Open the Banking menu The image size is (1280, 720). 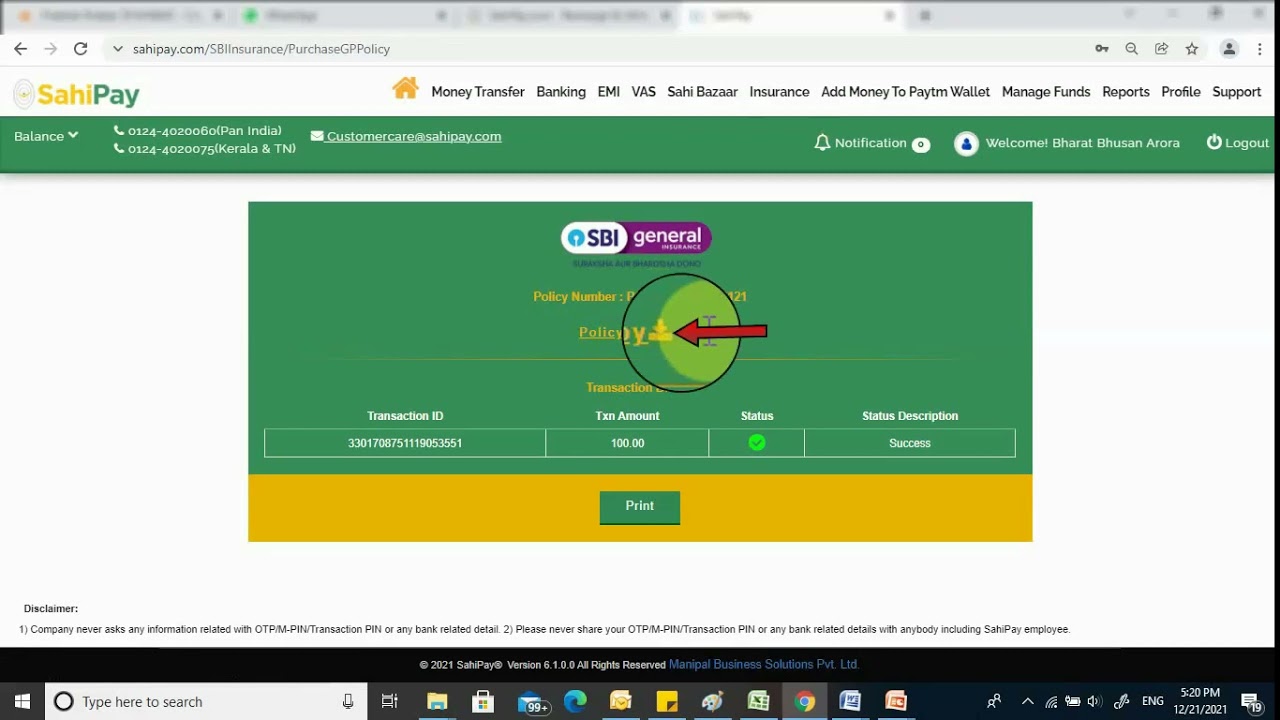pos(561,92)
